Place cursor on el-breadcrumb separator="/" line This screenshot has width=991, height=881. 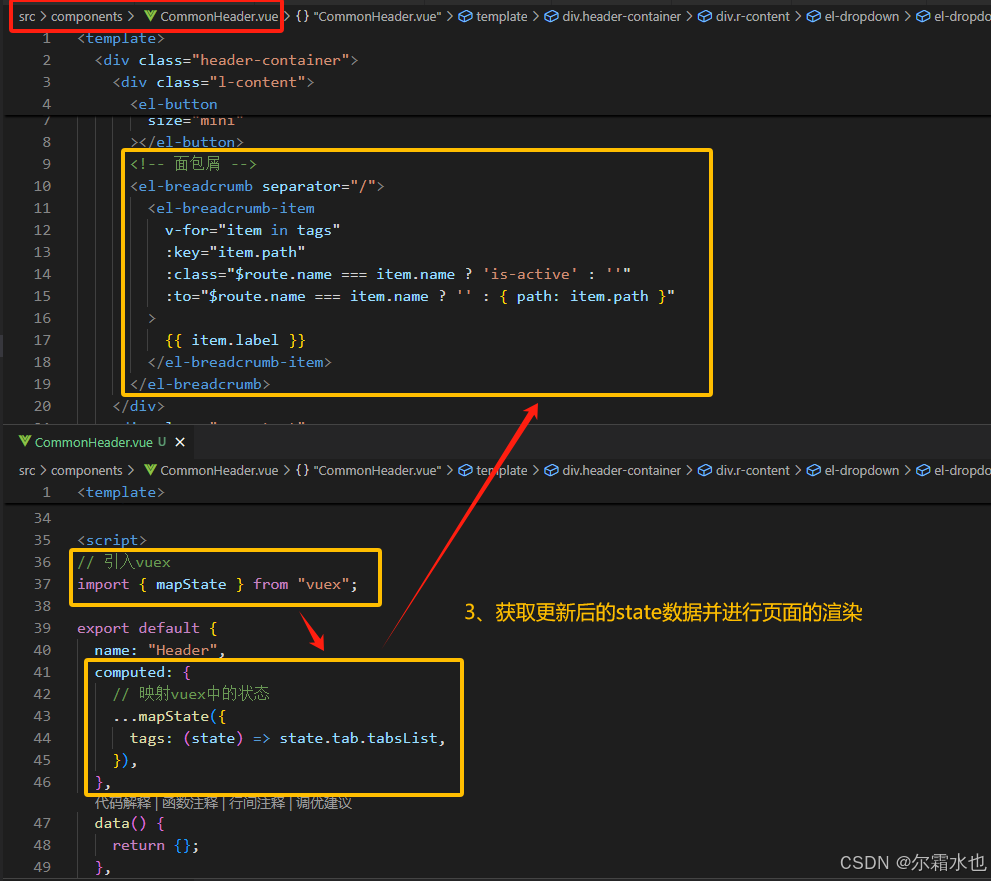(257, 186)
